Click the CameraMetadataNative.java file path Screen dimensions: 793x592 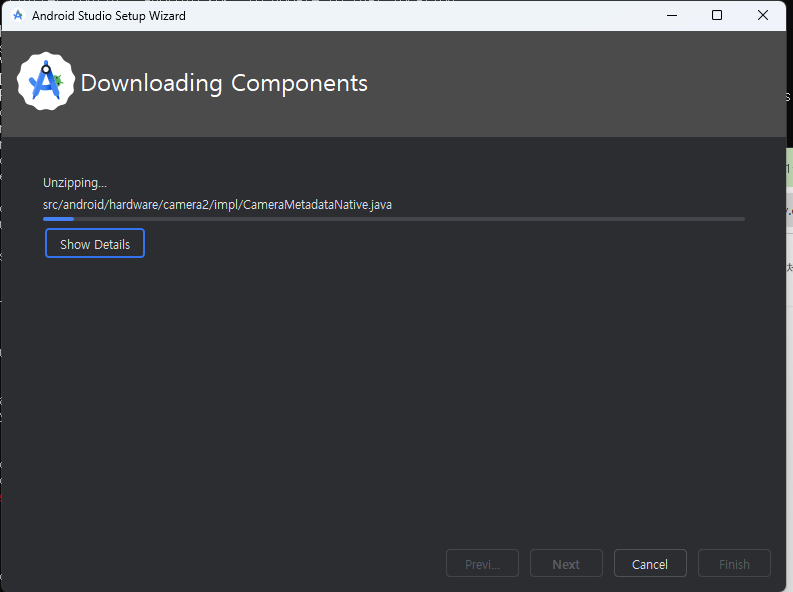point(217,205)
